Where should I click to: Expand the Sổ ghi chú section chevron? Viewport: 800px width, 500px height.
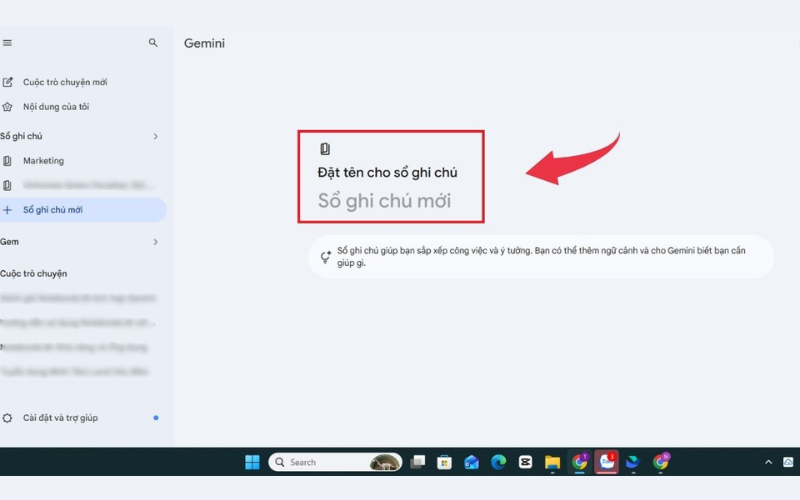[x=156, y=136]
